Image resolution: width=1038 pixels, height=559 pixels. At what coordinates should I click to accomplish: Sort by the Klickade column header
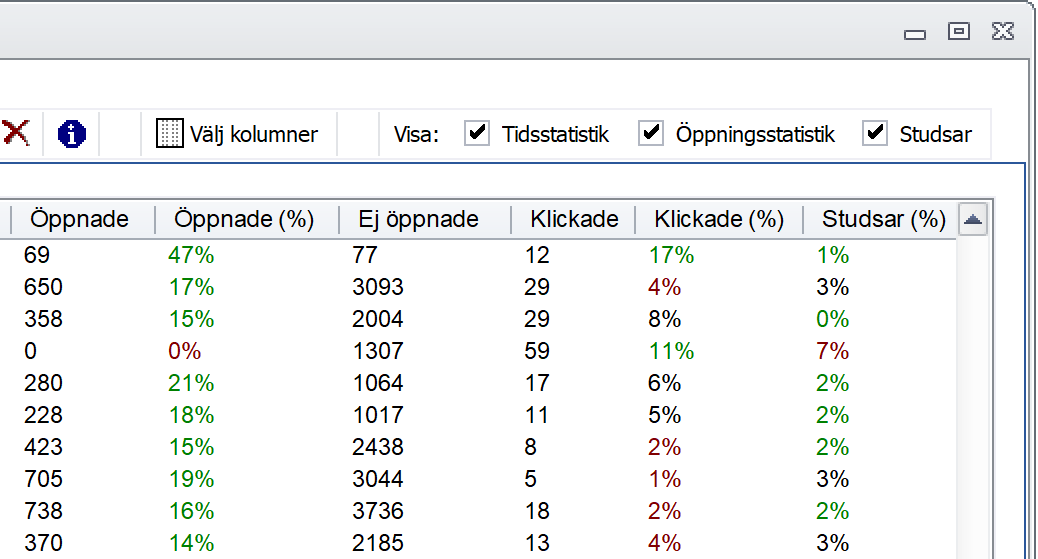(573, 219)
